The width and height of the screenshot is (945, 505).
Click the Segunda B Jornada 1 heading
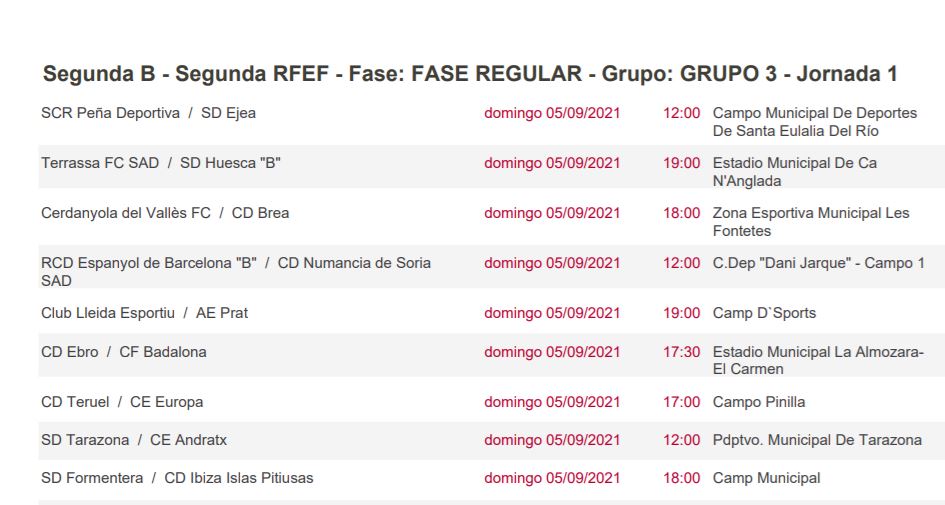pyautogui.click(x=470, y=75)
